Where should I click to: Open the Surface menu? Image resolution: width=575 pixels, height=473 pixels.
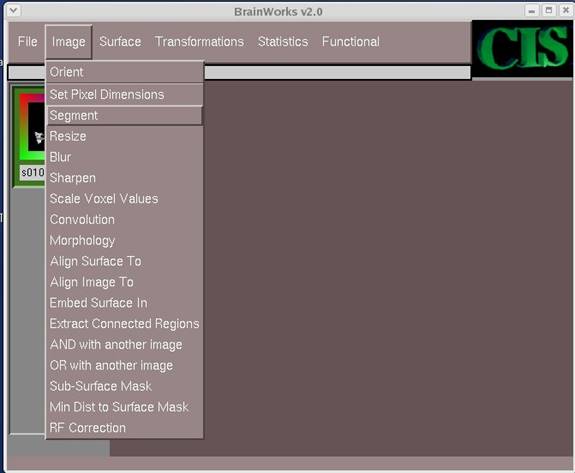click(120, 41)
